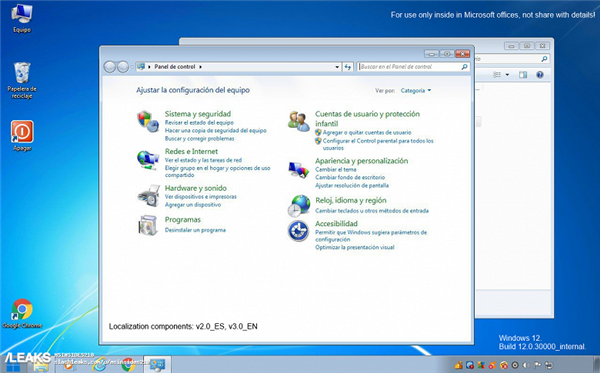Open Cuentas de usuario y protección infantil heading
This screenshot has width=600, height=373.
[367, 119]
